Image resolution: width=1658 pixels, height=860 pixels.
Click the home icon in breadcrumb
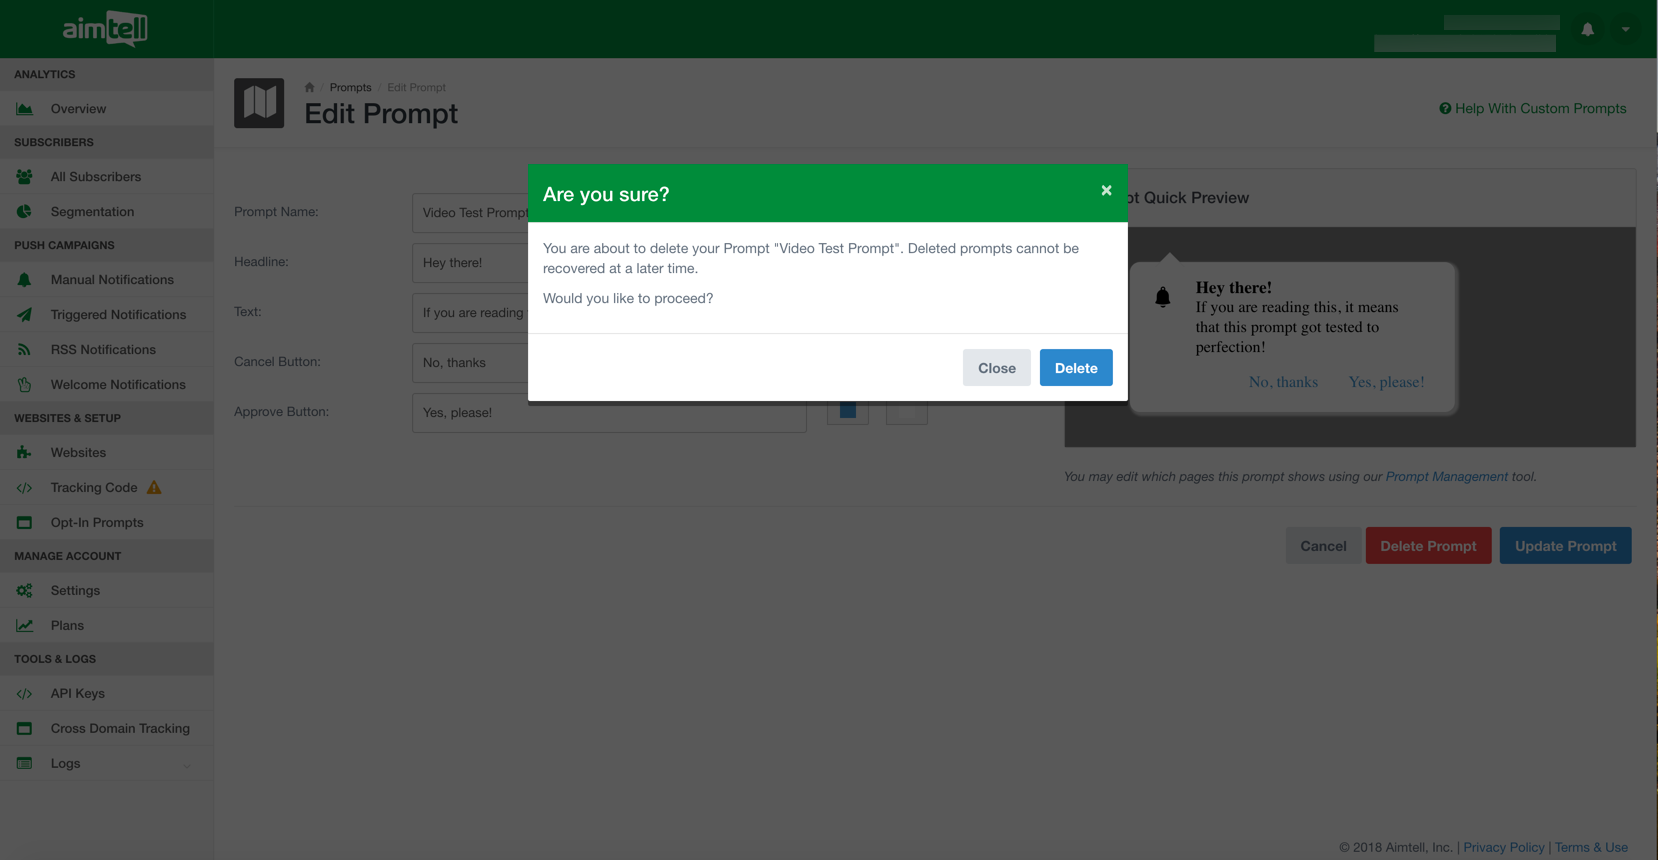310,87
